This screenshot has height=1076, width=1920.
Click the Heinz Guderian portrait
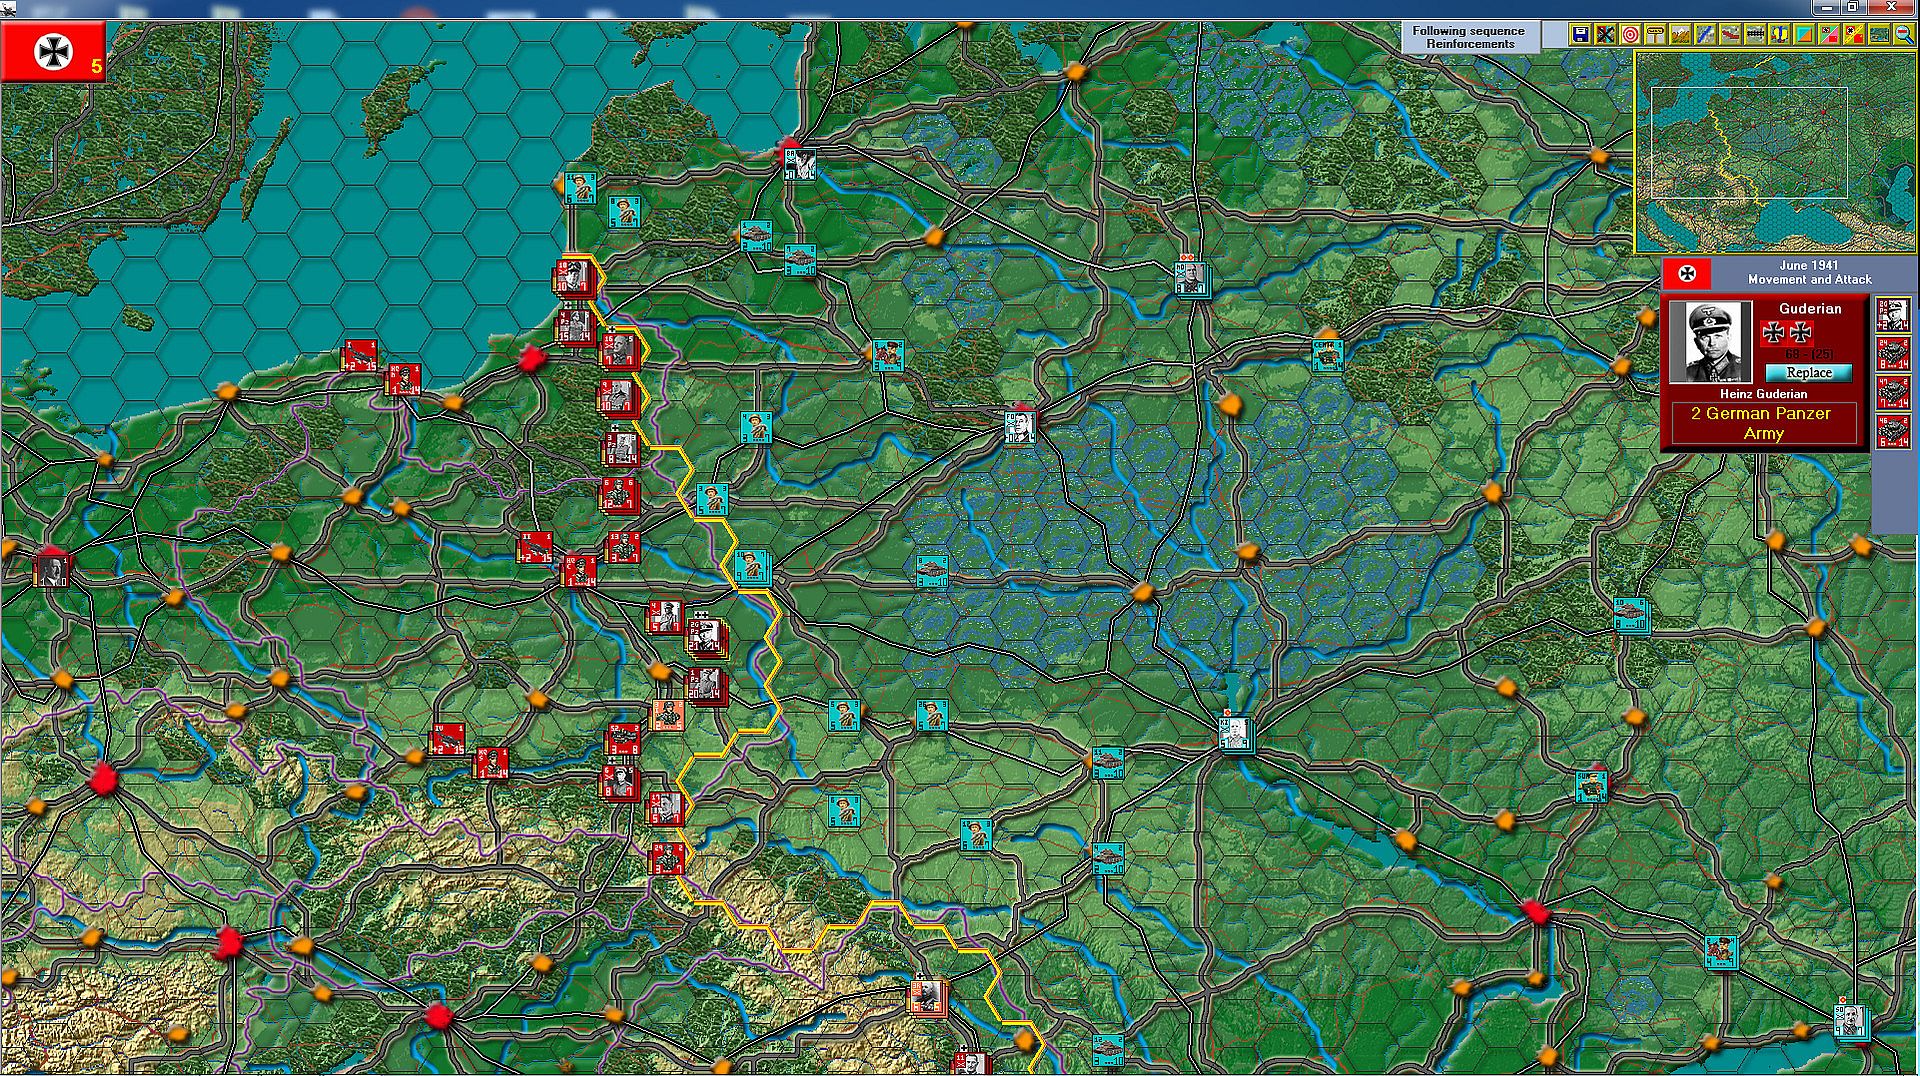tap(1711, 342)
